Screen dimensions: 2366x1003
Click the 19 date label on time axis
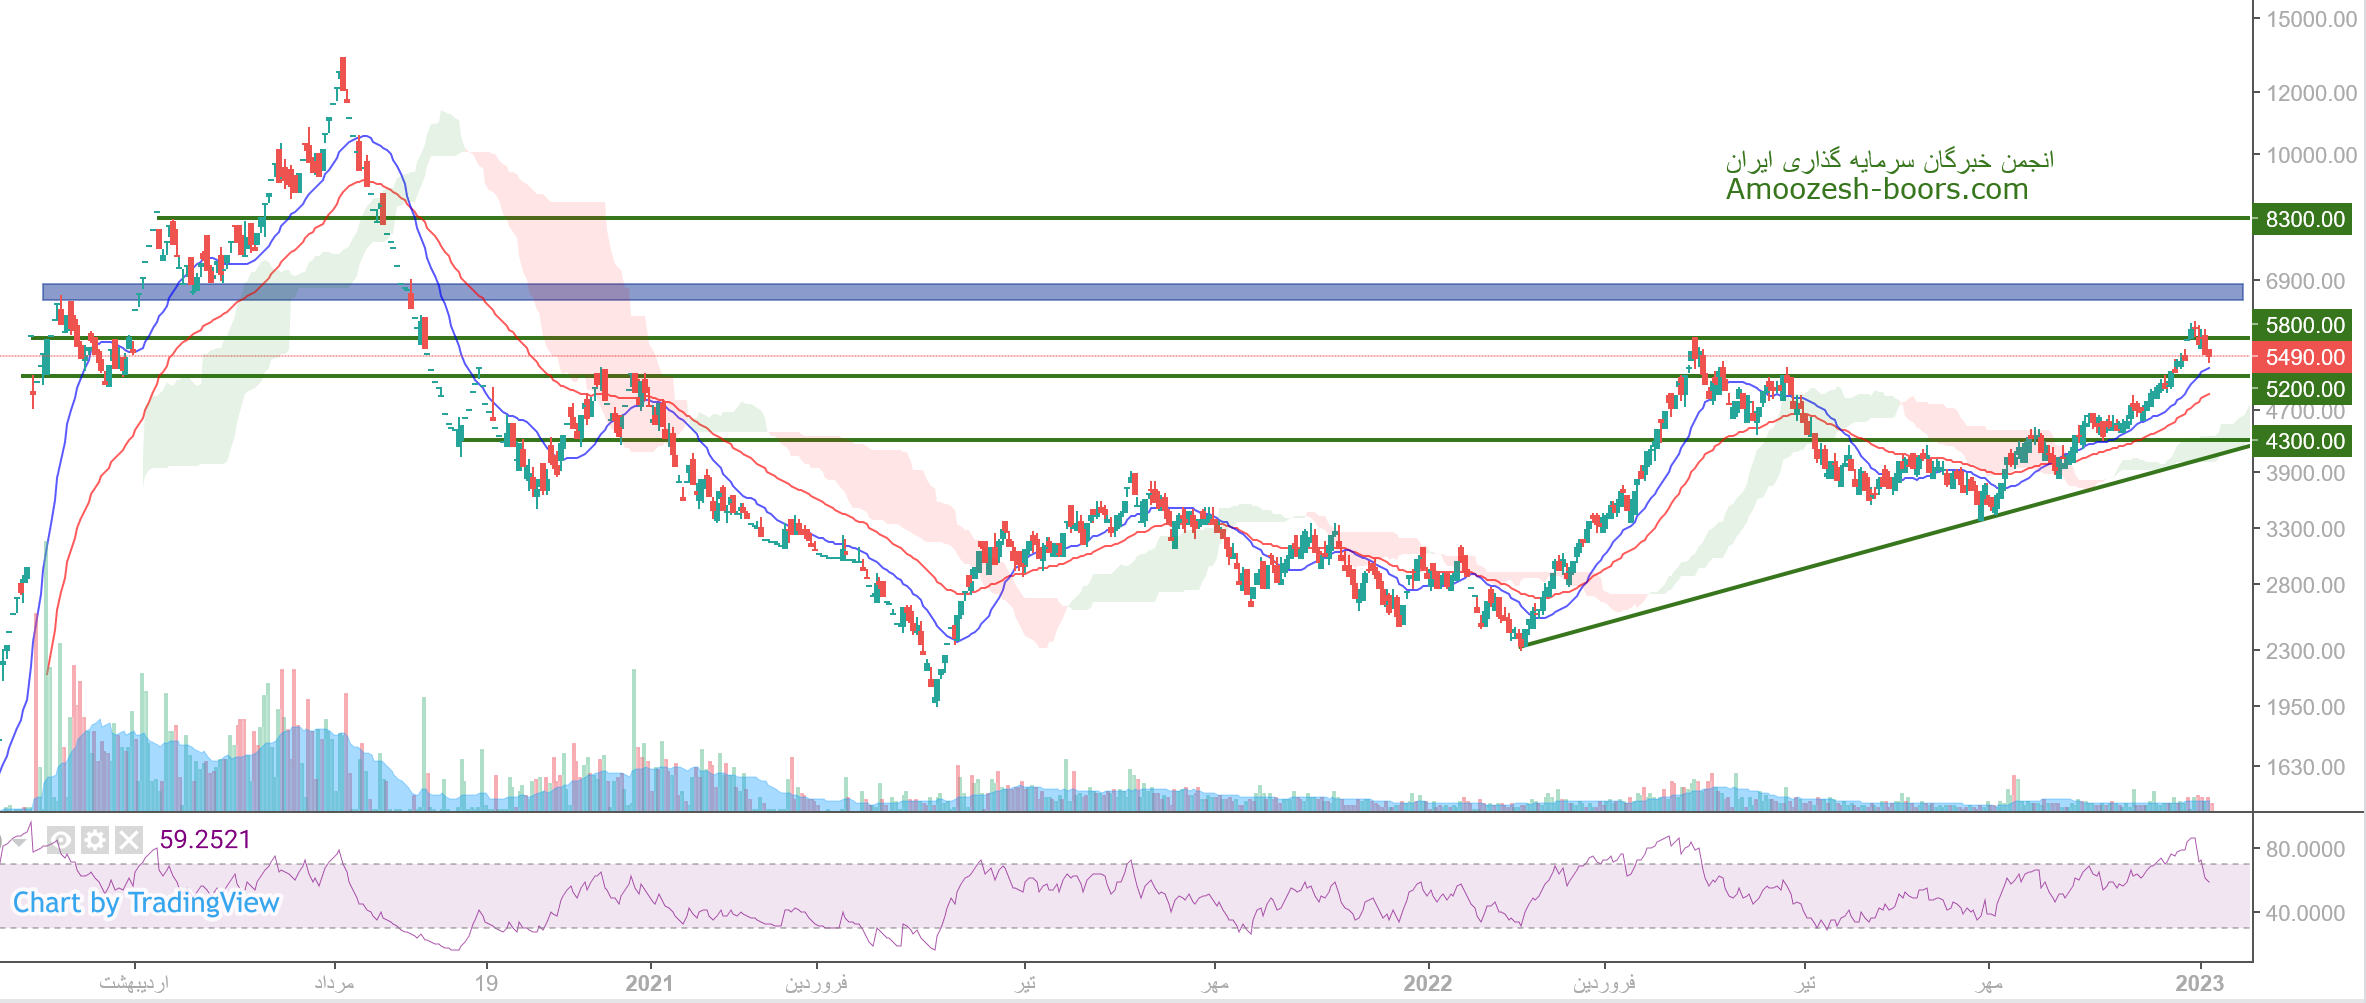click(x=486, y=983)
